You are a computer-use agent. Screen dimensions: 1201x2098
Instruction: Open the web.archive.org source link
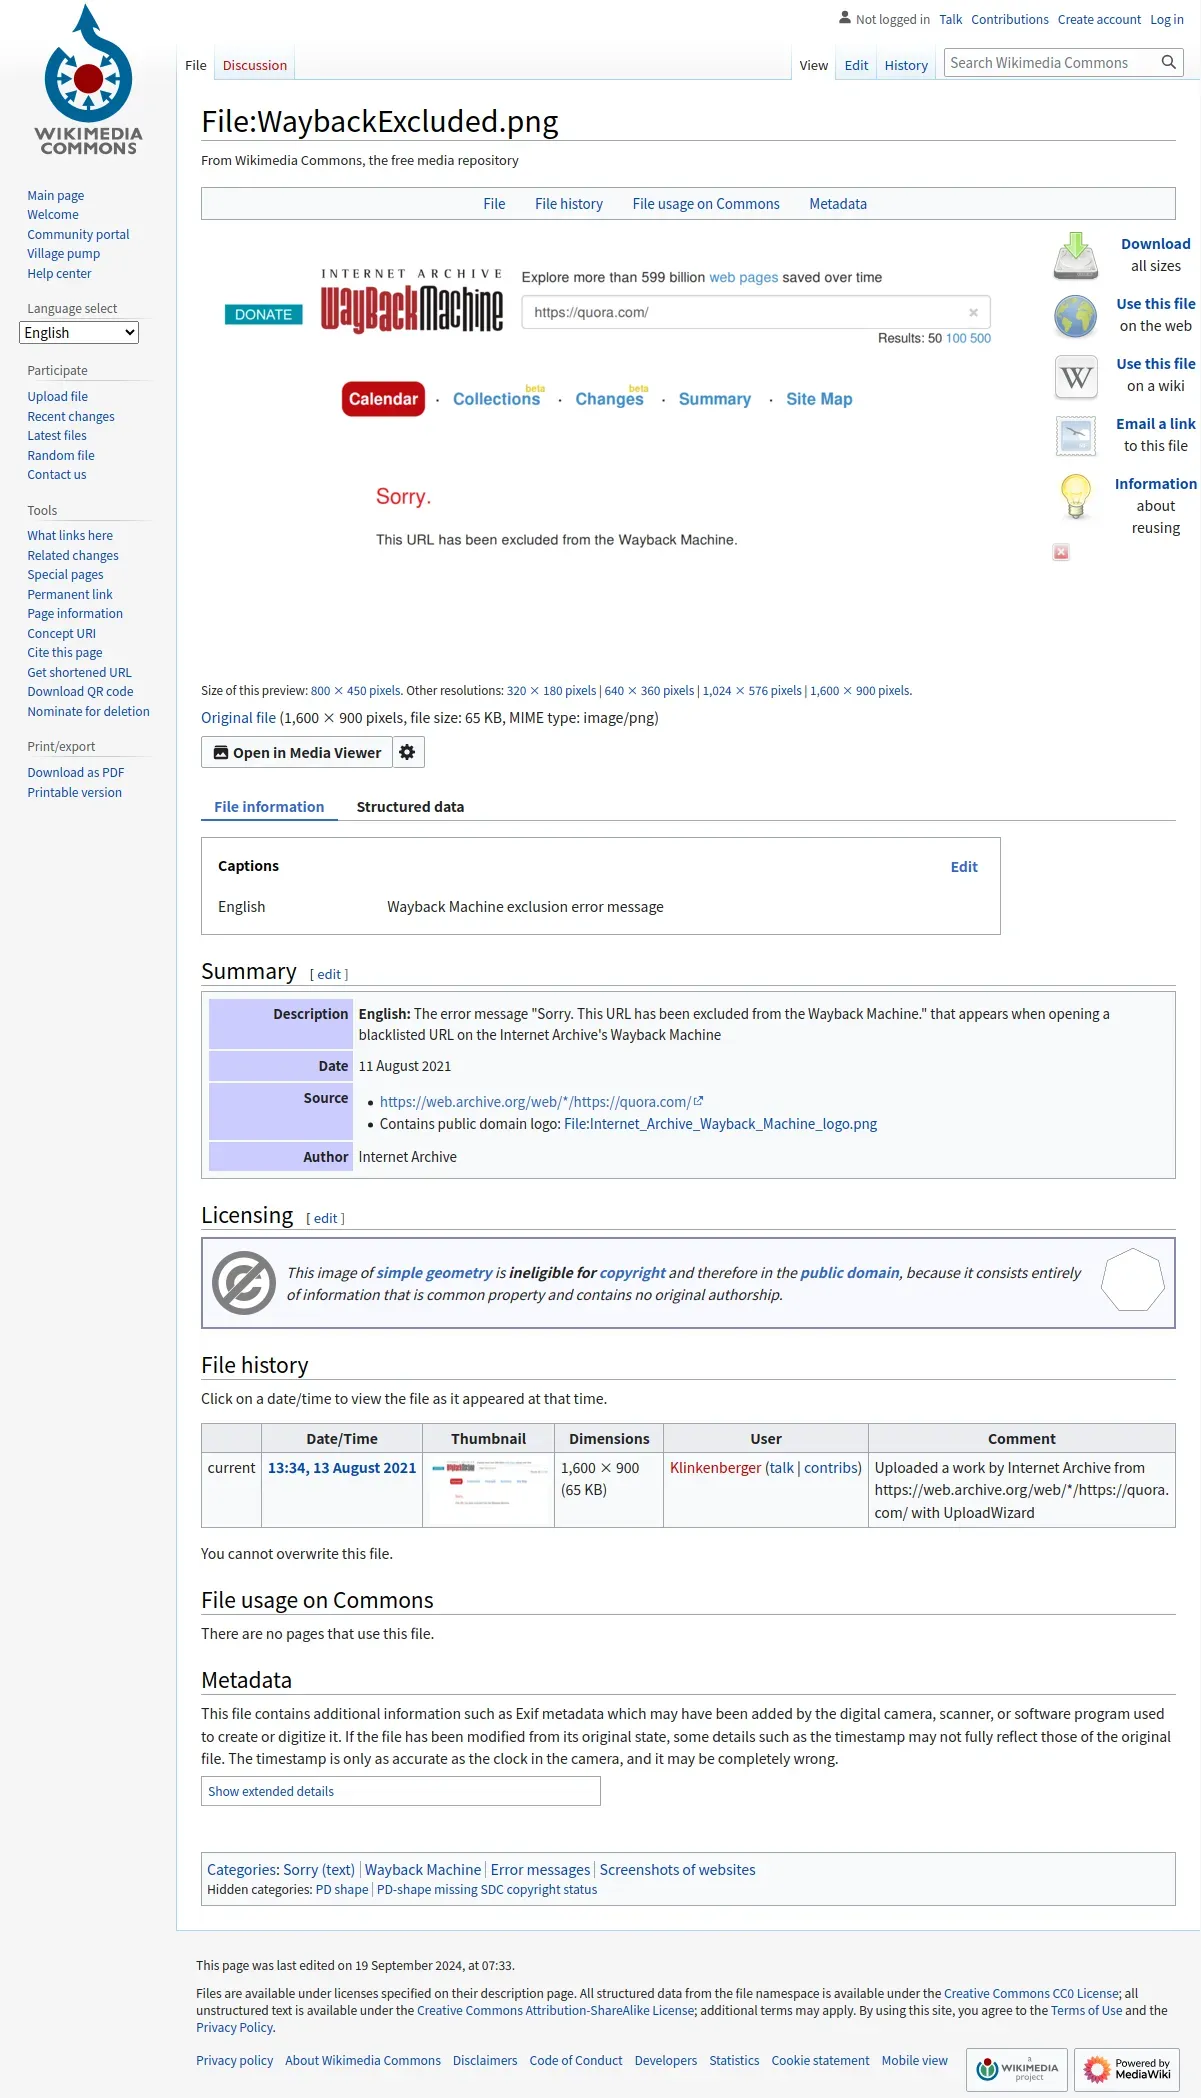point(541,1102)
